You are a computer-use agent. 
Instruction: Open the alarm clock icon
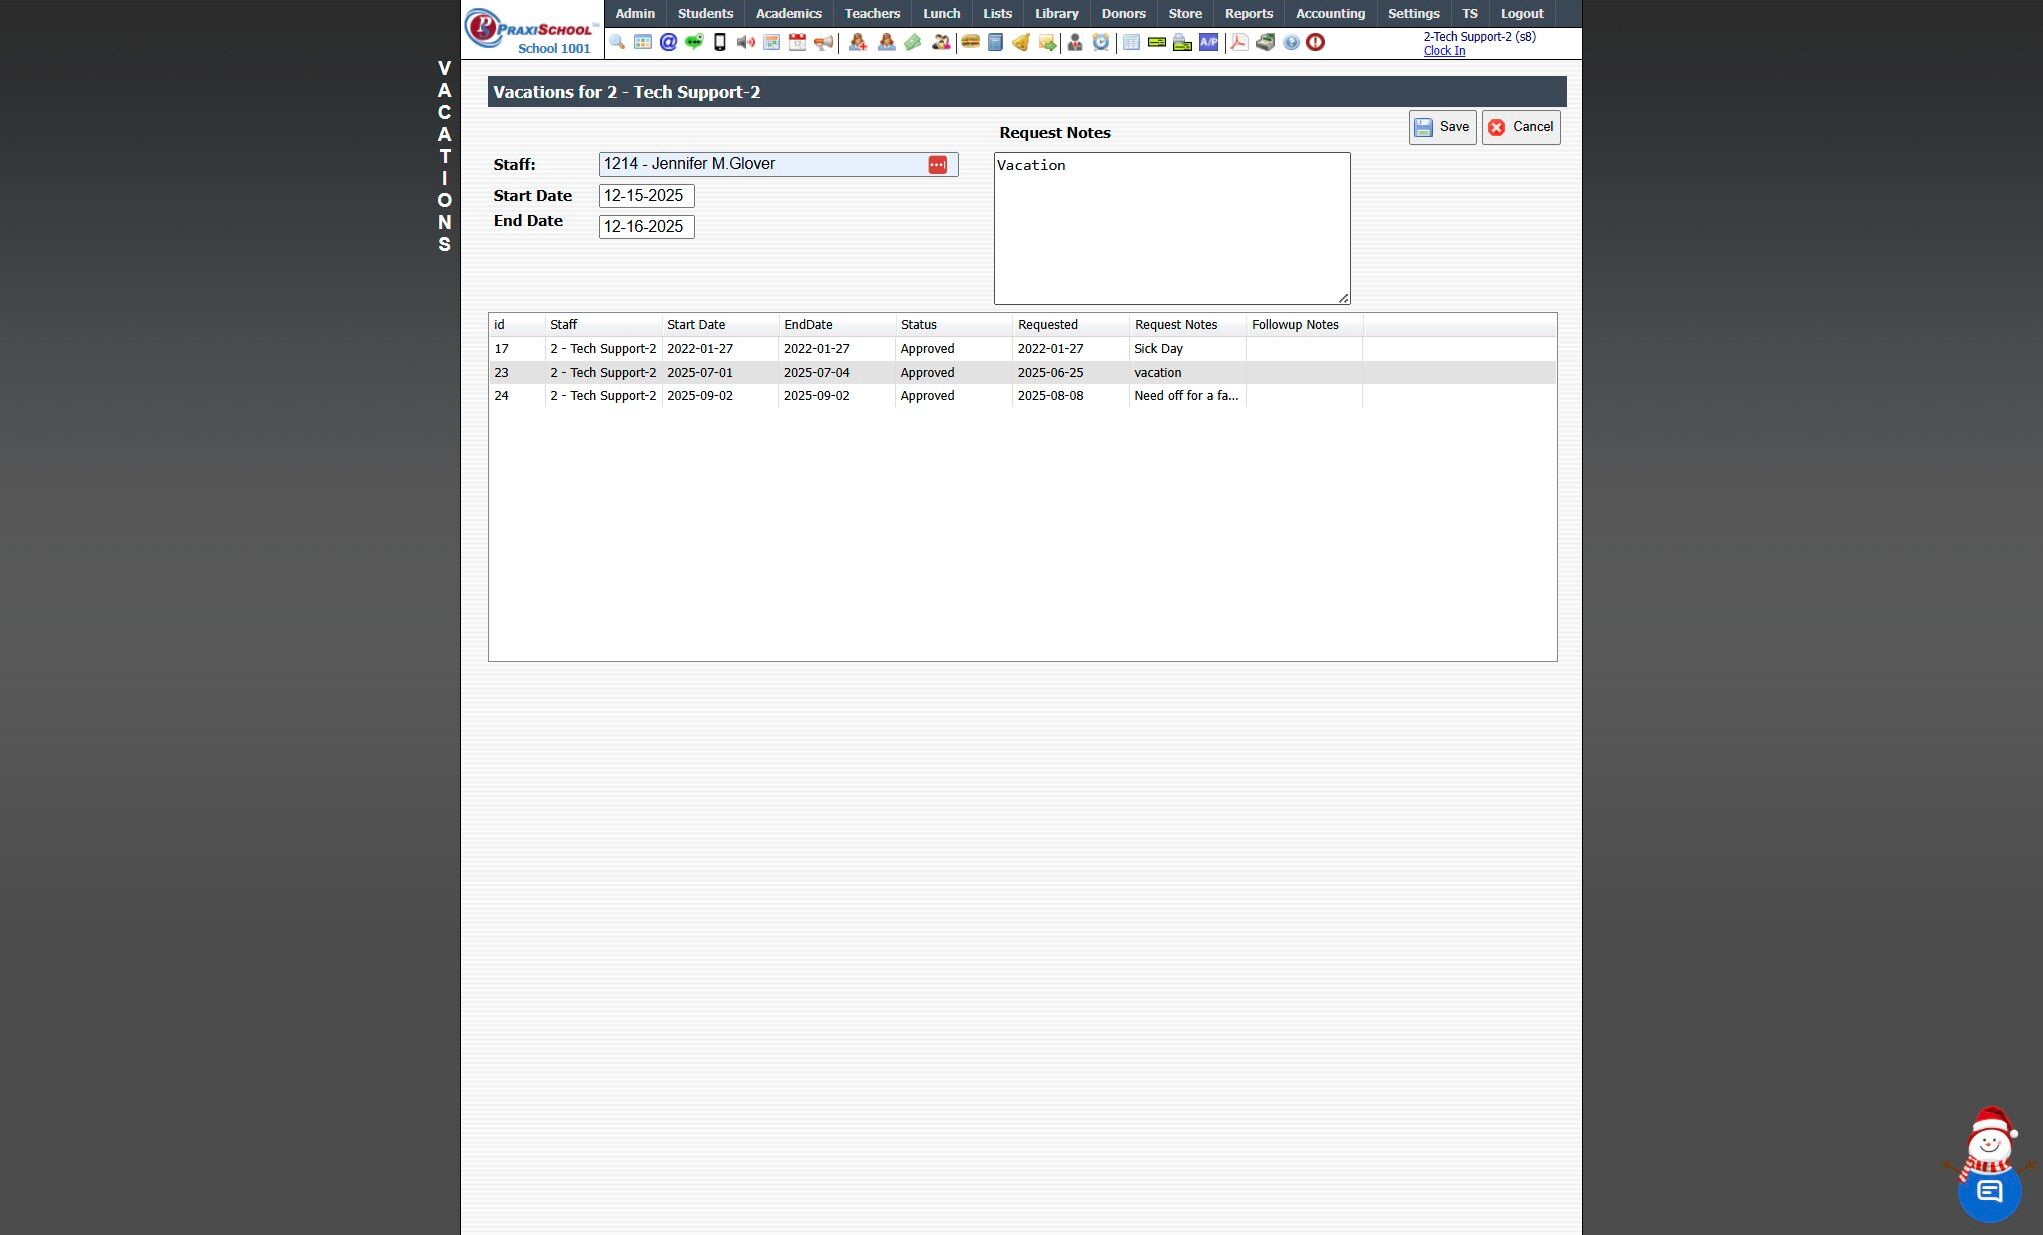(x=1101, y=42)
